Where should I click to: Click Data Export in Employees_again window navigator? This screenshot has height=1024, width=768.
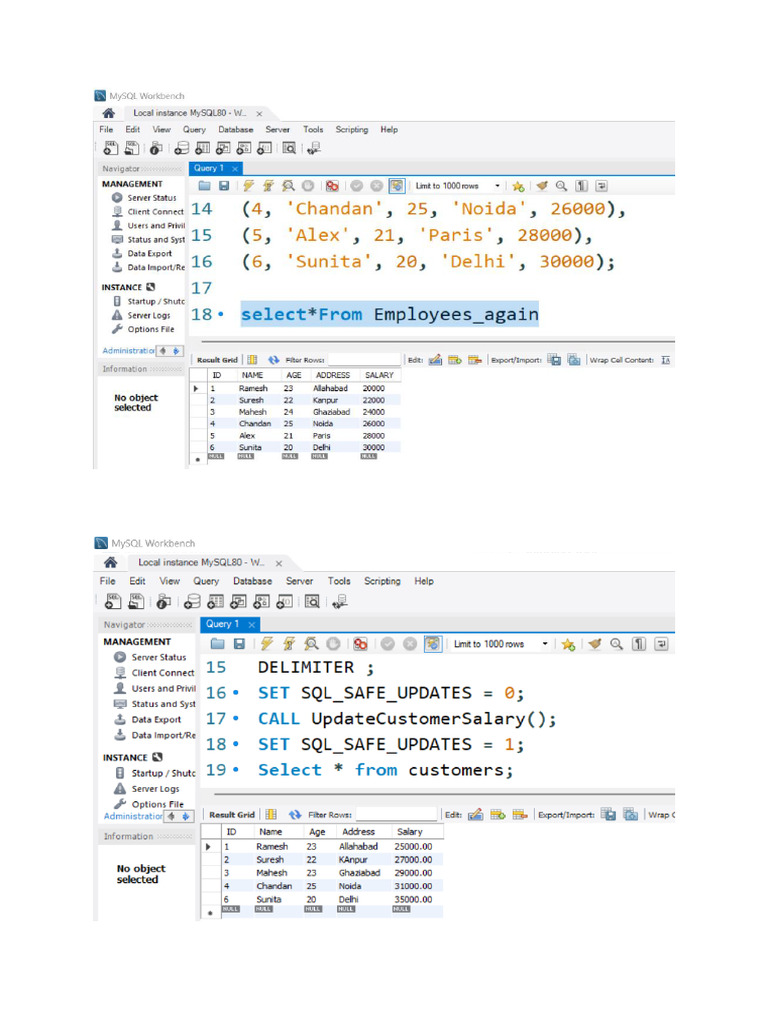point(149,254)
